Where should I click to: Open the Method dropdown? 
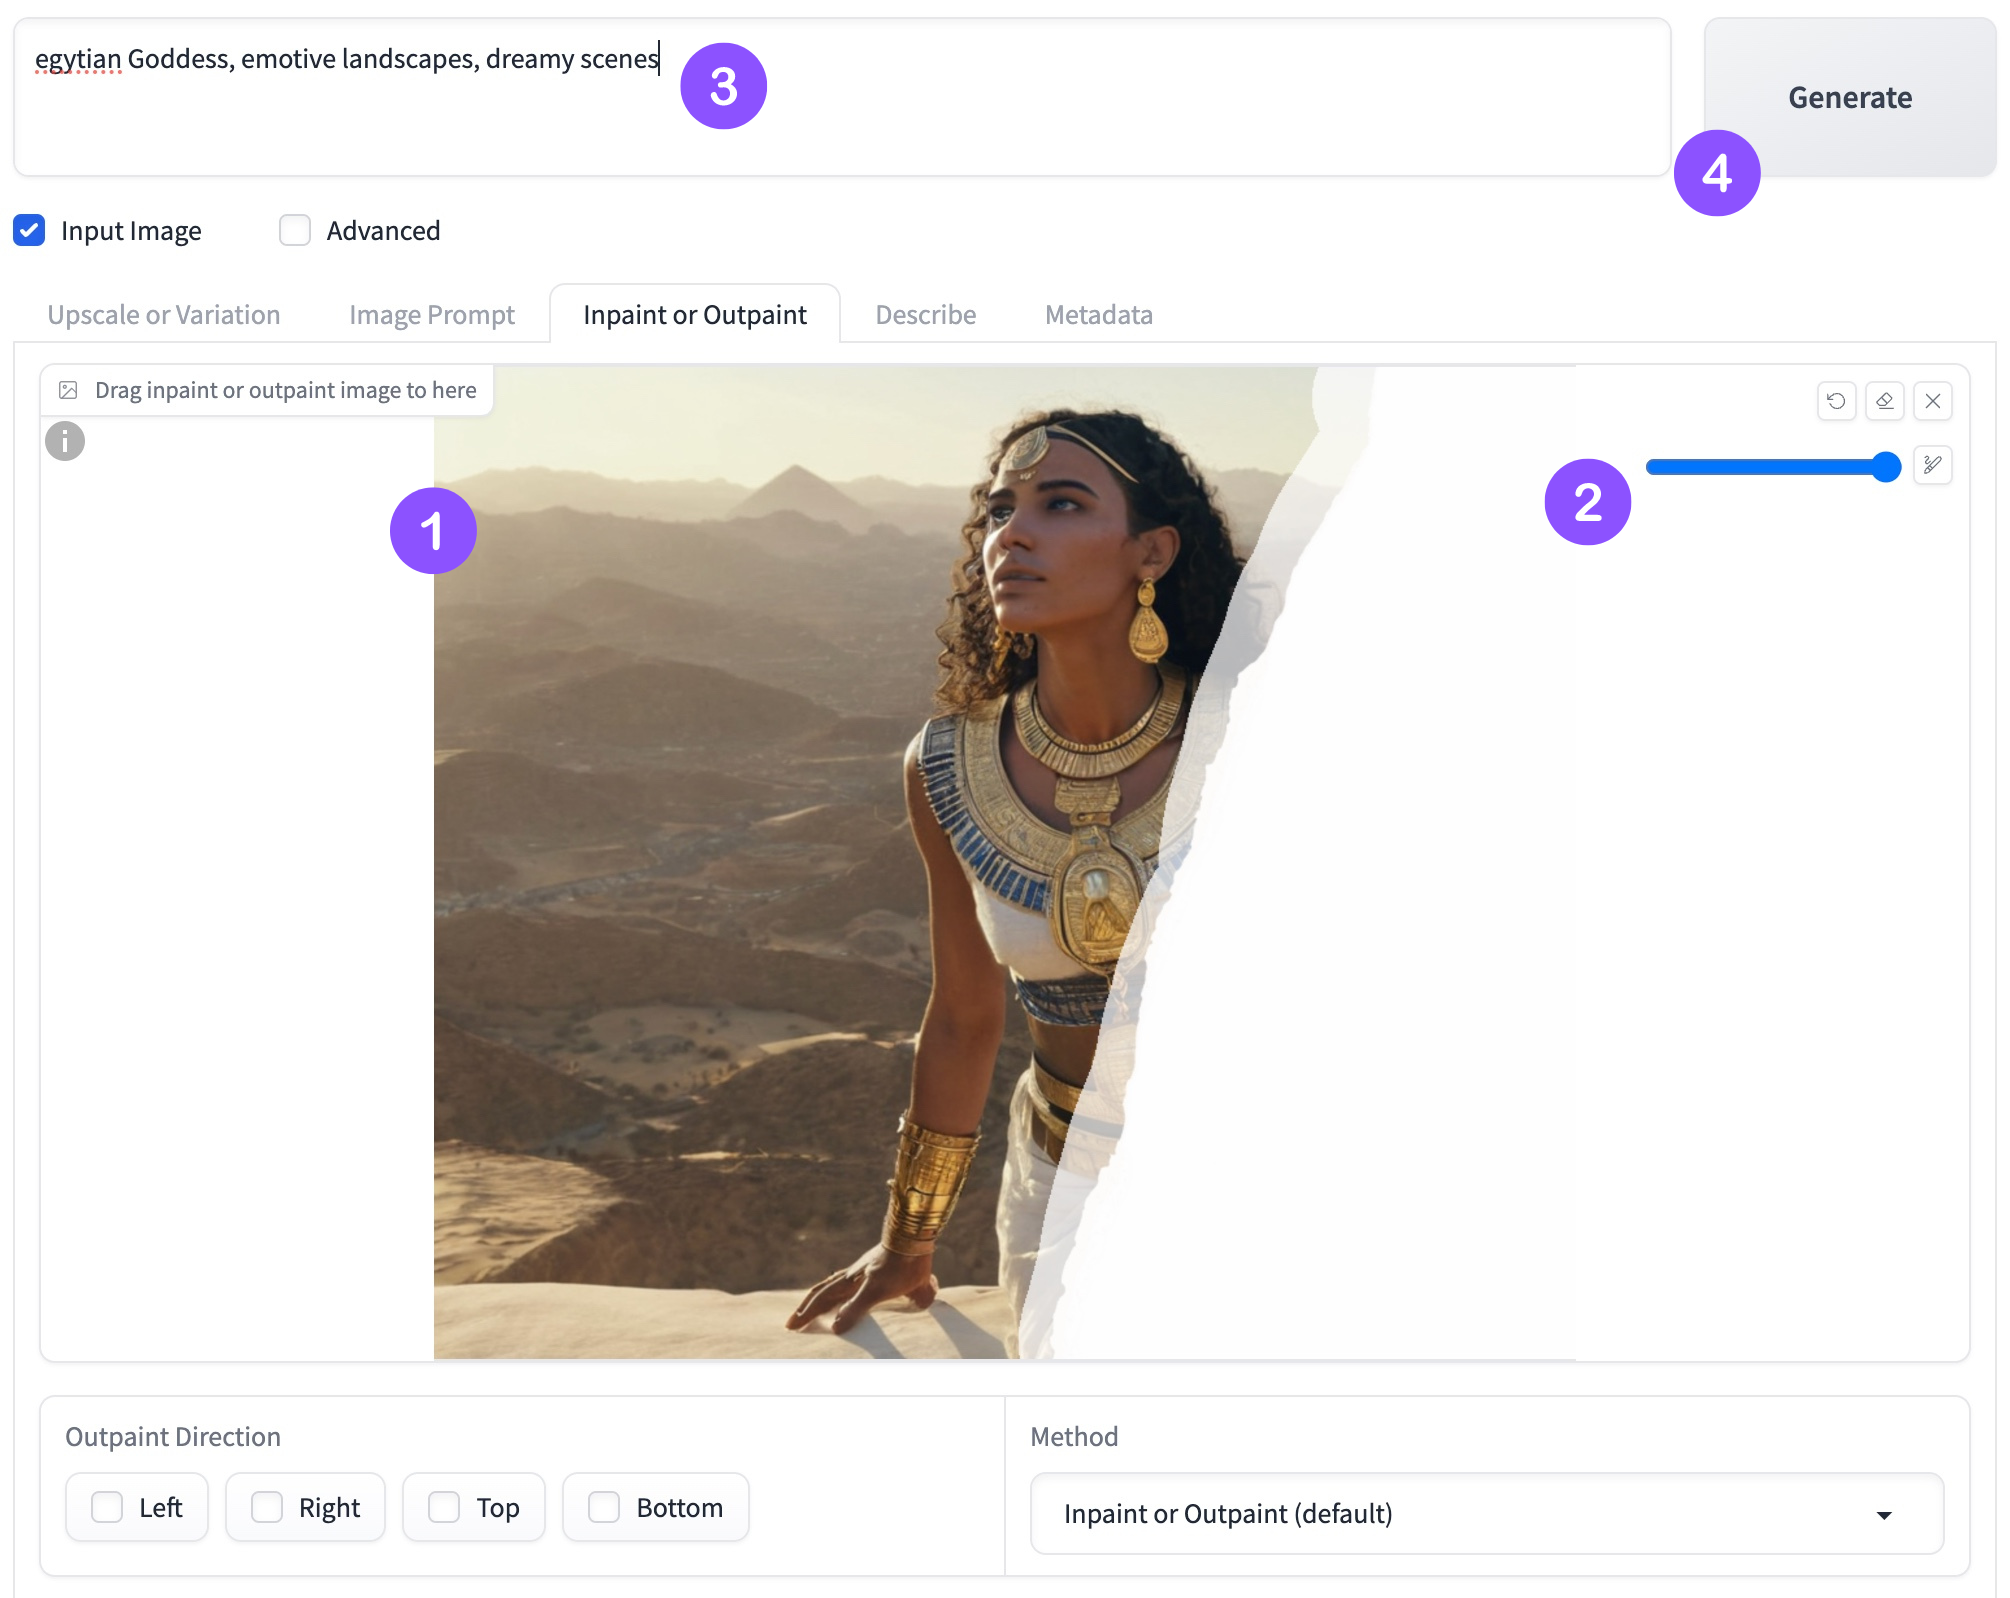[1486, 1513]
